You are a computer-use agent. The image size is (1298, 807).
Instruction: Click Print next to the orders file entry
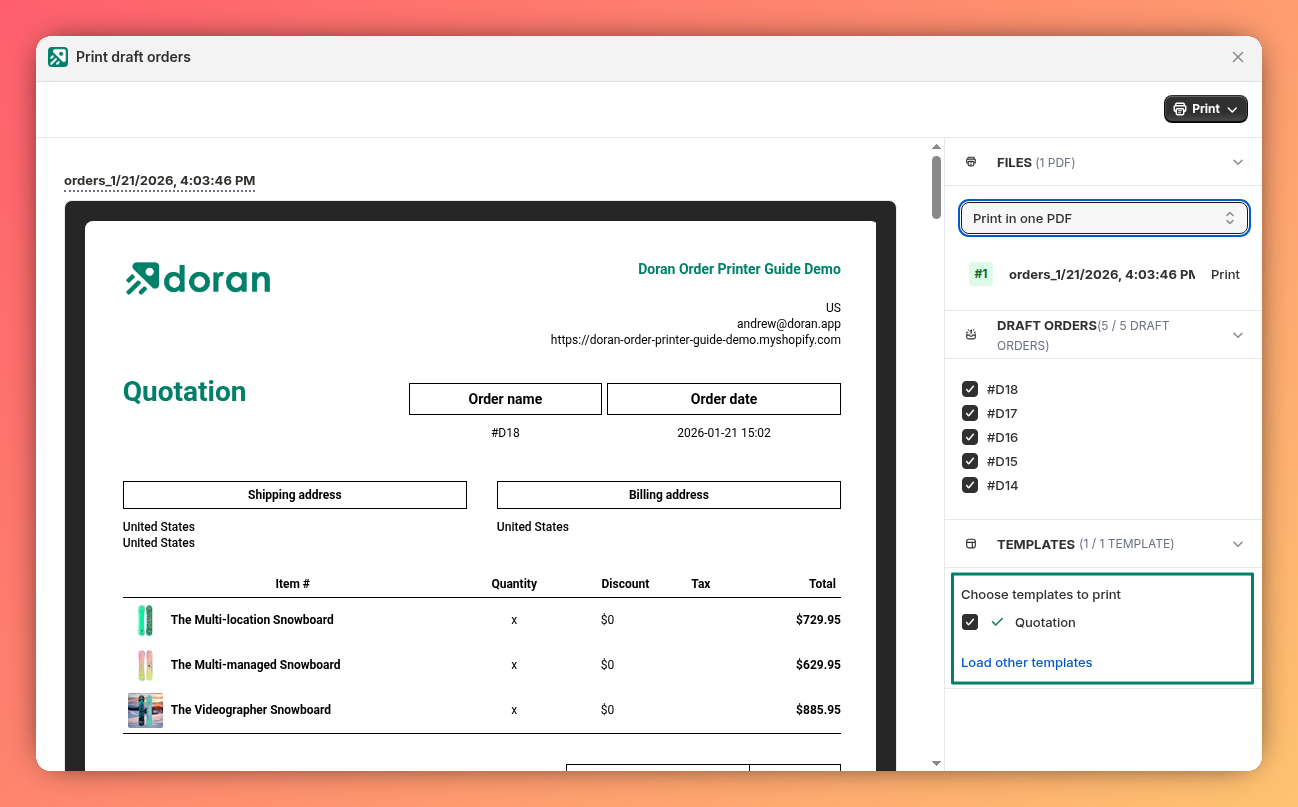pyautogui.click(x=1225, y=274)
